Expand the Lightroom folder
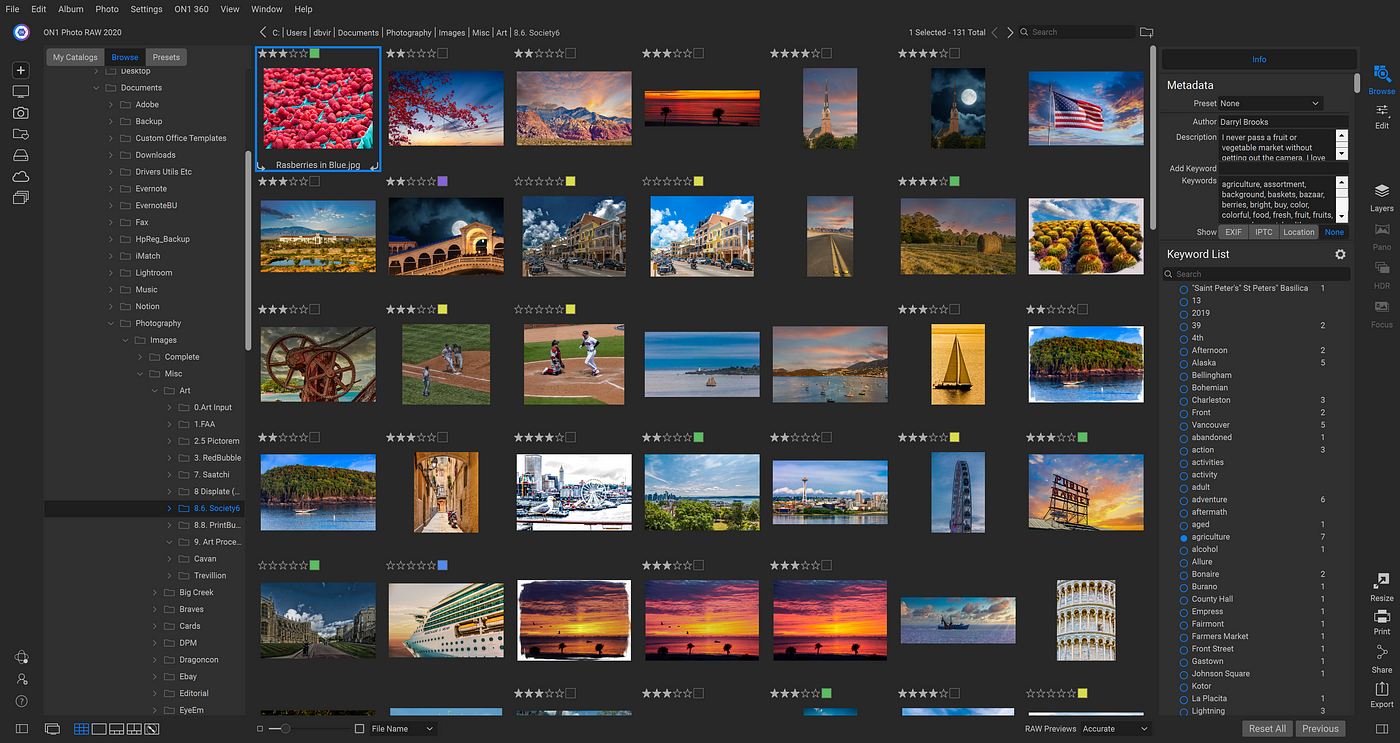1400x743 pixels. click(112, 273)
